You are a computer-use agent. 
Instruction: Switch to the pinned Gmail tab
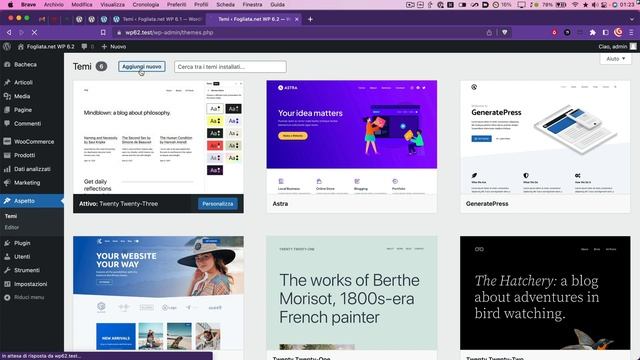[x=42, y=19]
